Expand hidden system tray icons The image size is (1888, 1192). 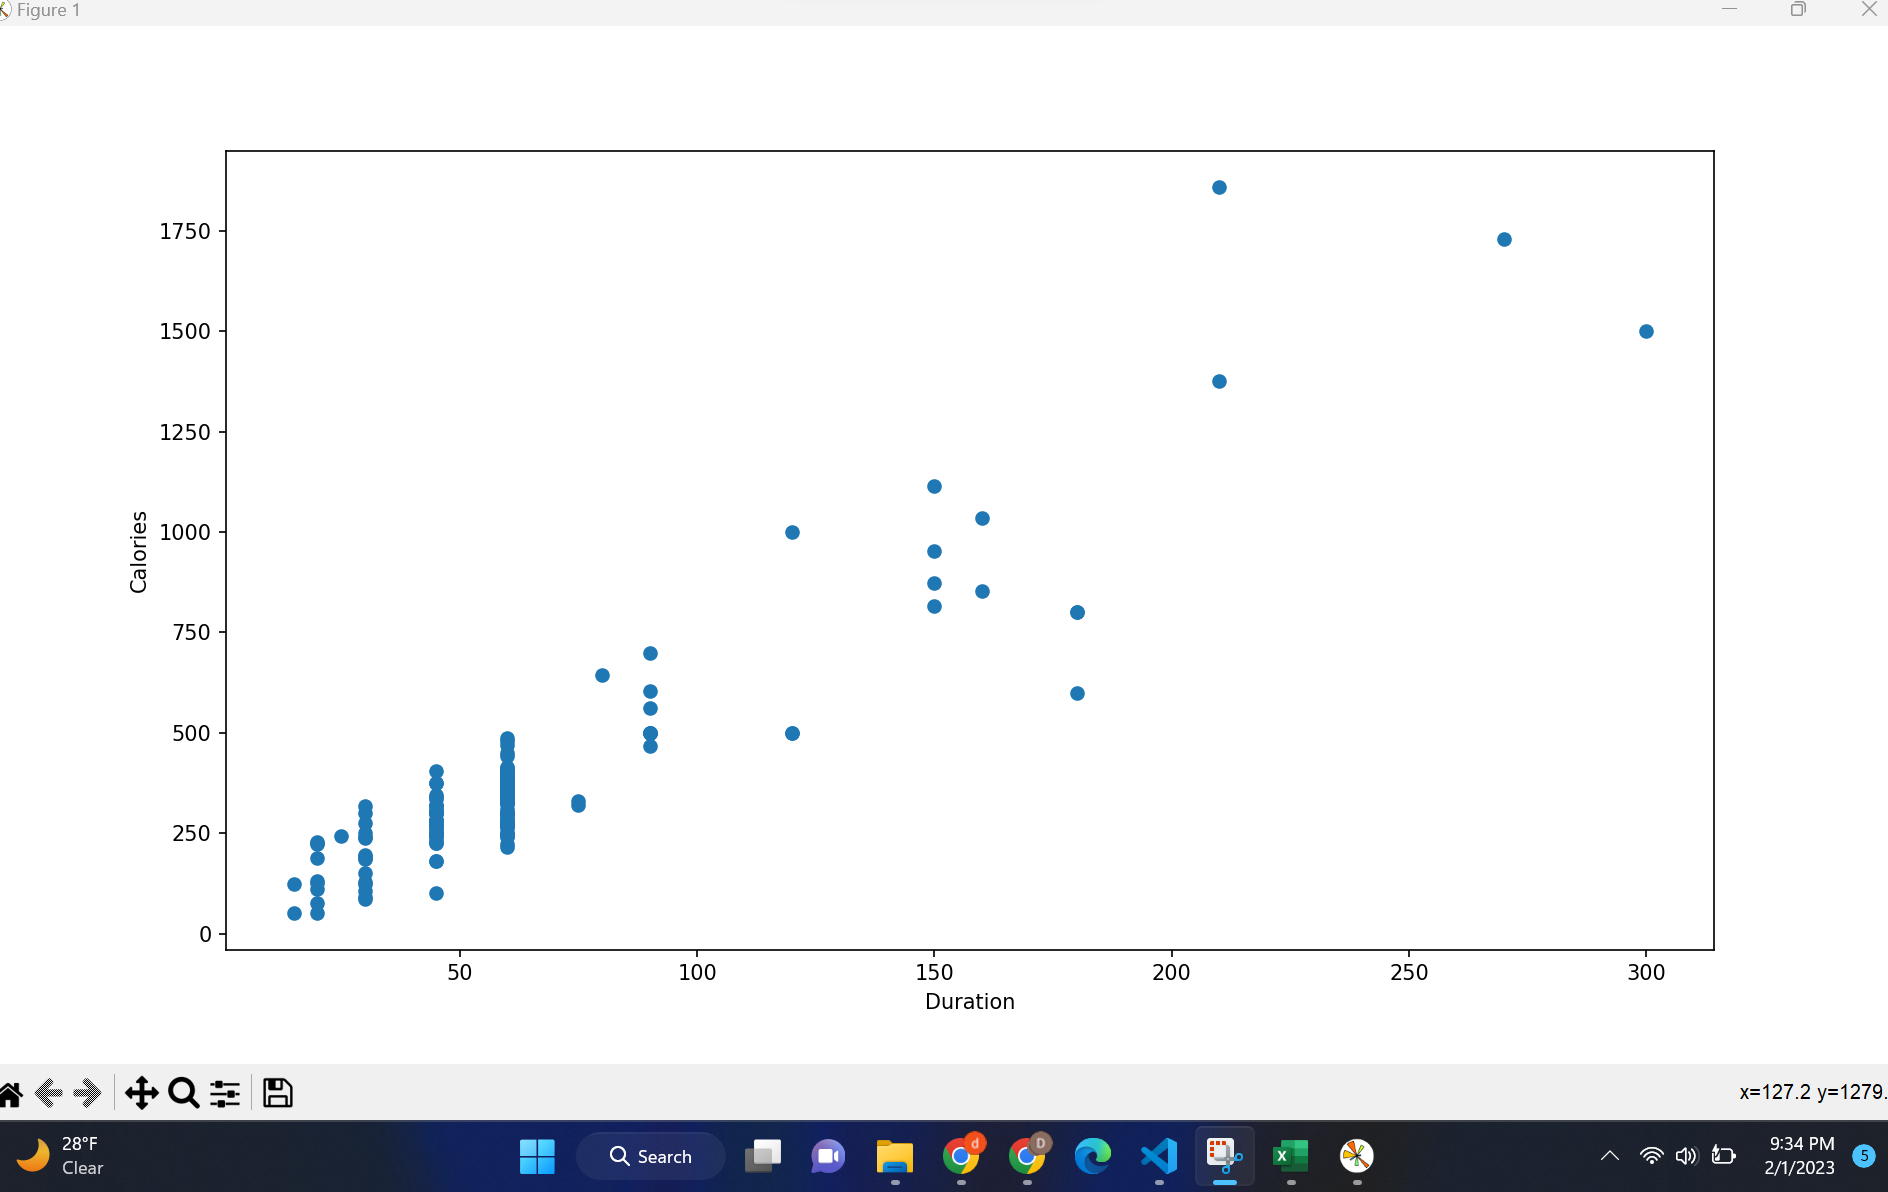click(1609, 1156)
